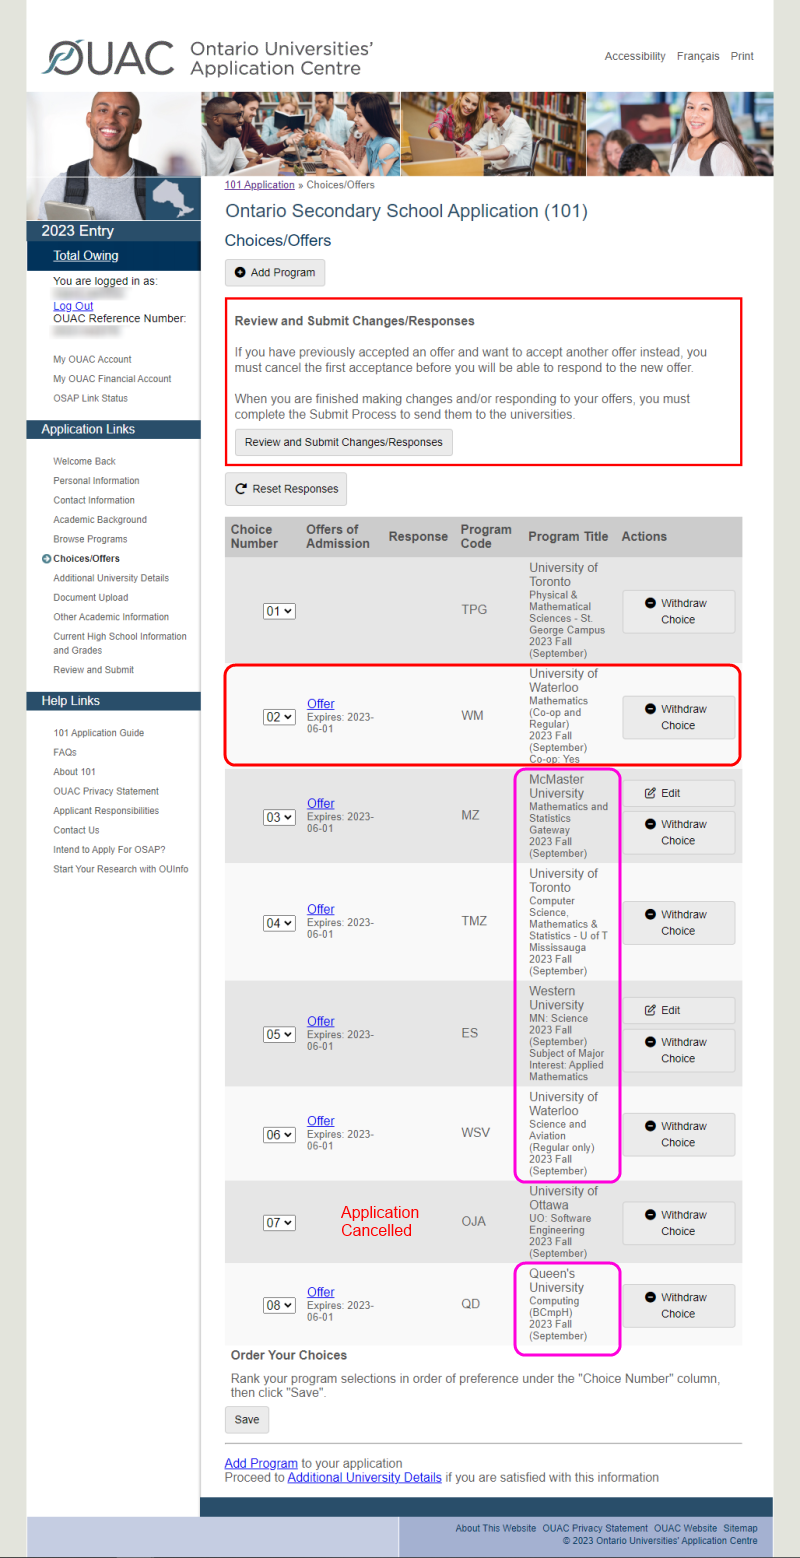800x1558 pixels.
Task: Open the Sitemap footer link
Action: (x=741, y=1528)
